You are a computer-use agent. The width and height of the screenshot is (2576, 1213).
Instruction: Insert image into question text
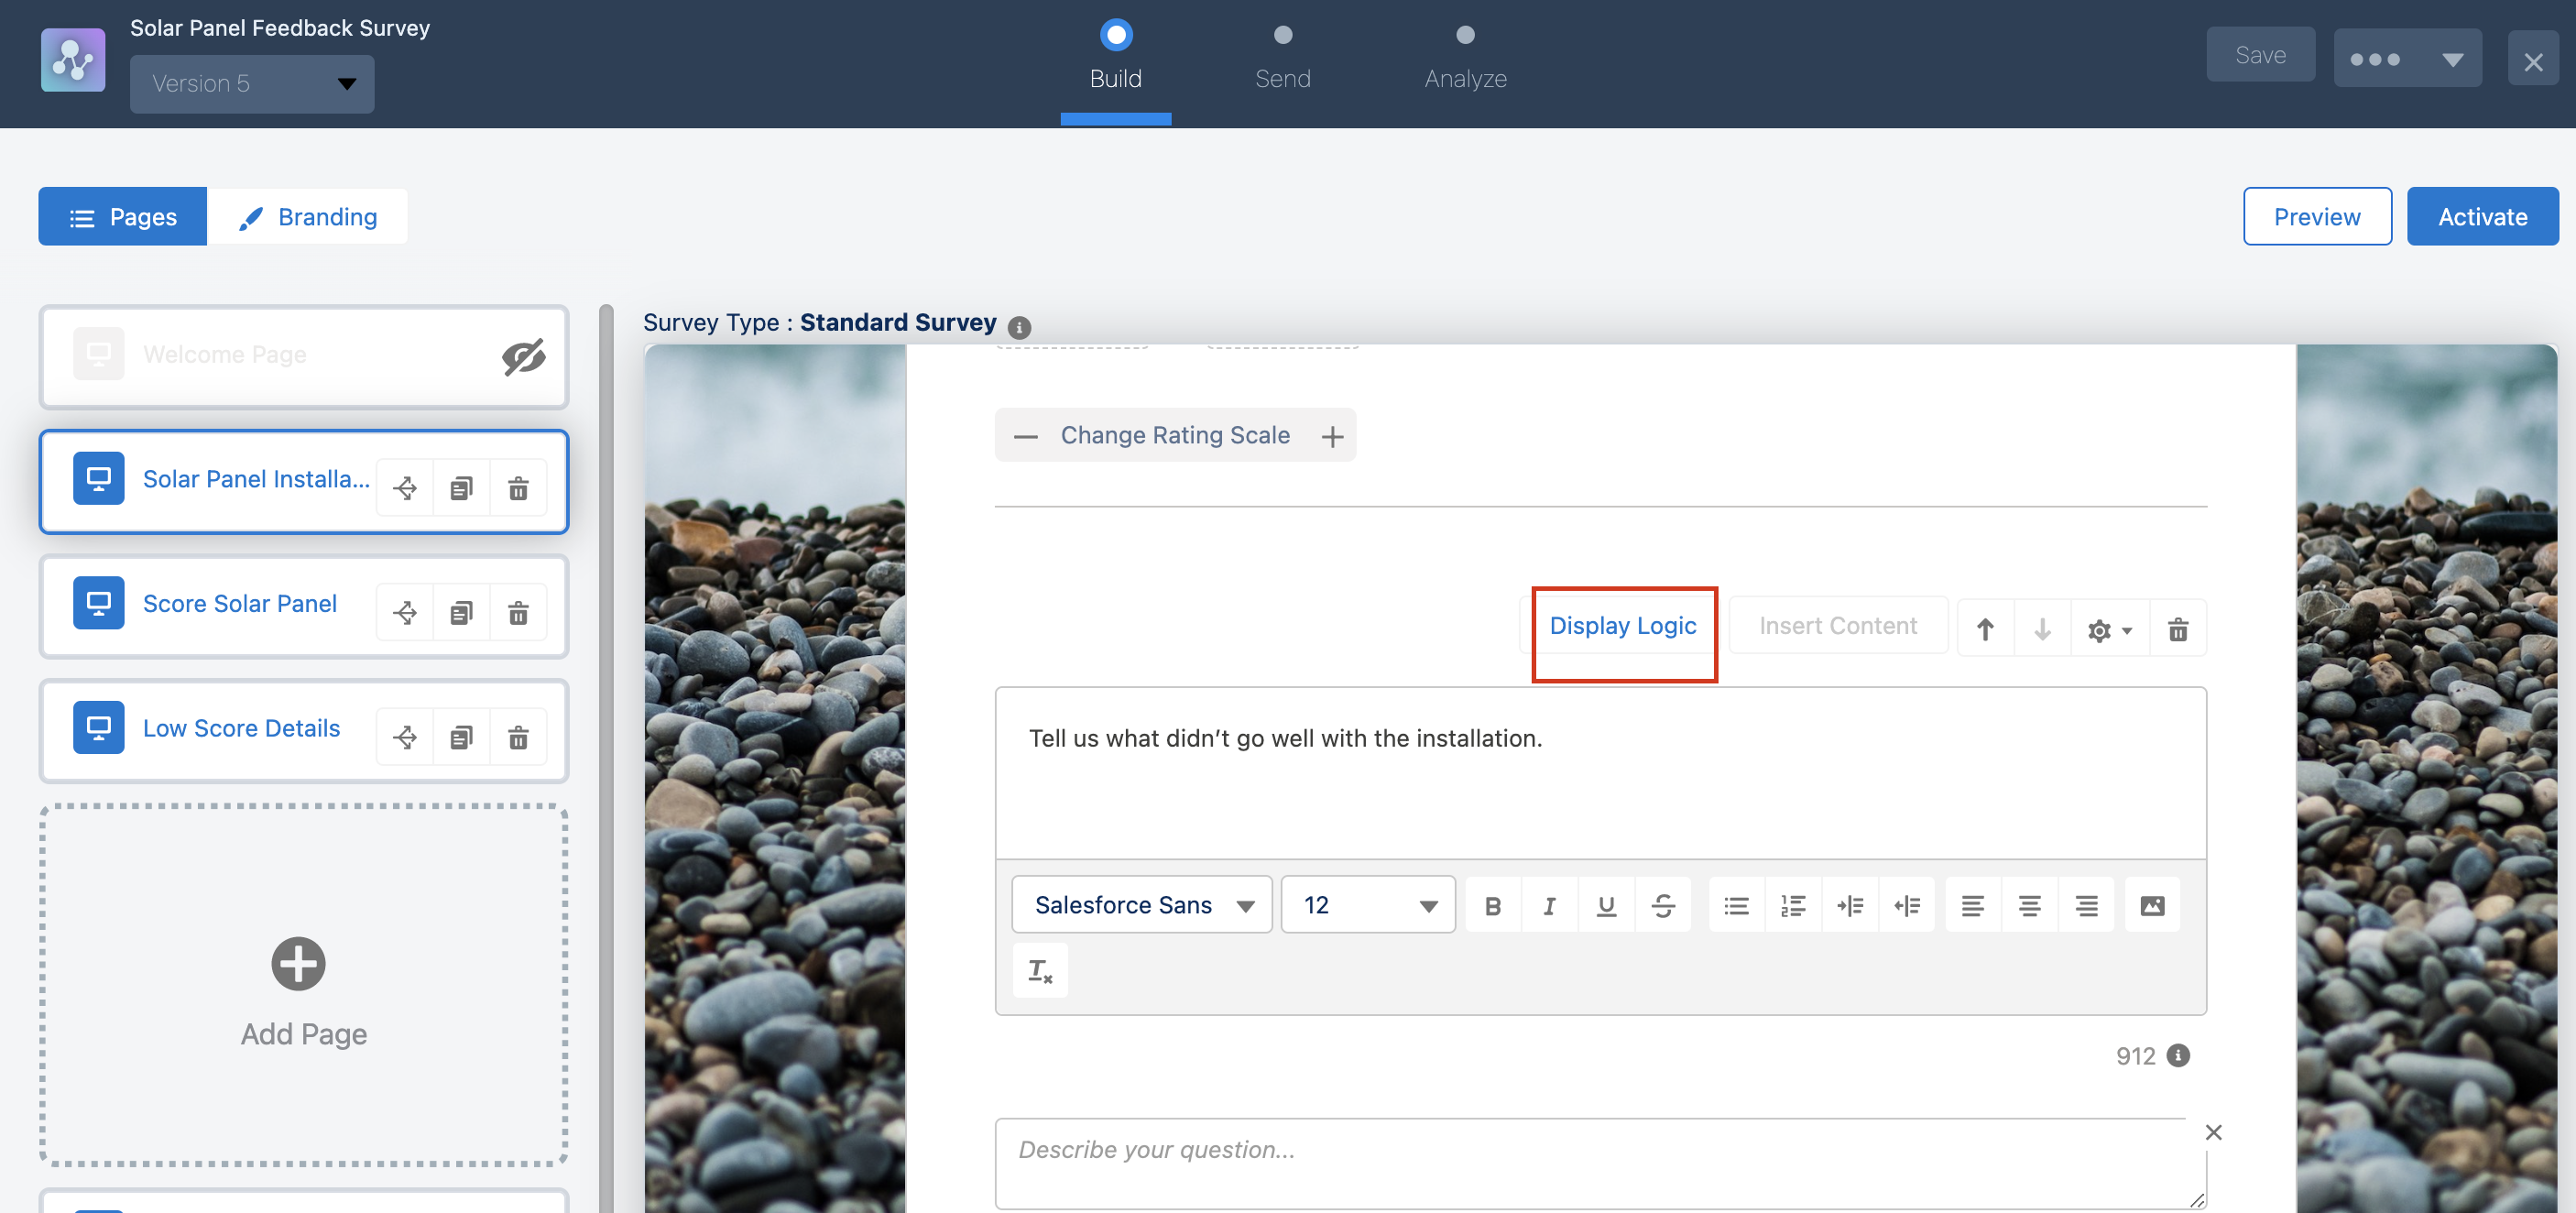click(x=2151, y=906)
